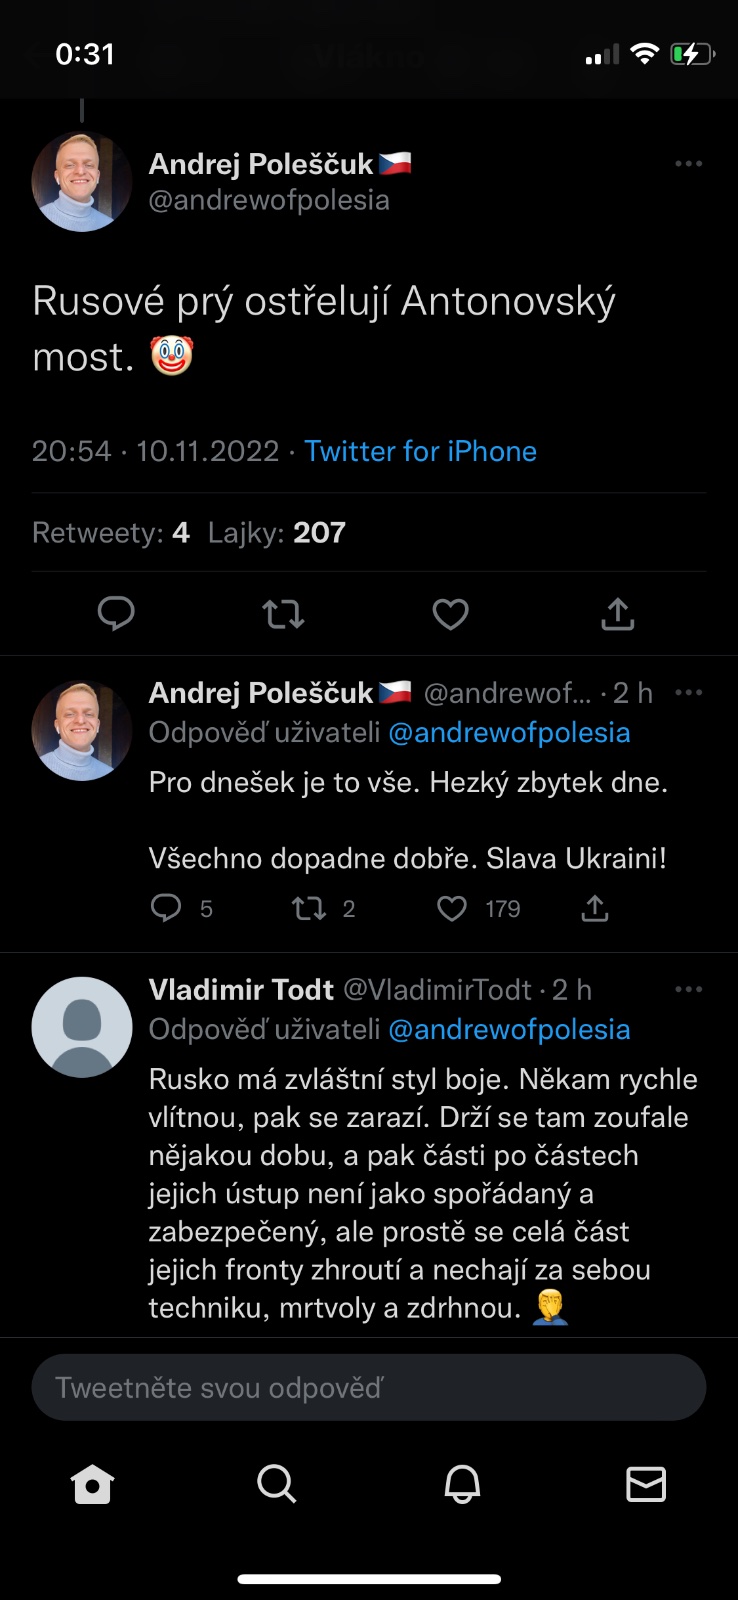
Task: Go to the Home tab
Action: point(93,1484)
